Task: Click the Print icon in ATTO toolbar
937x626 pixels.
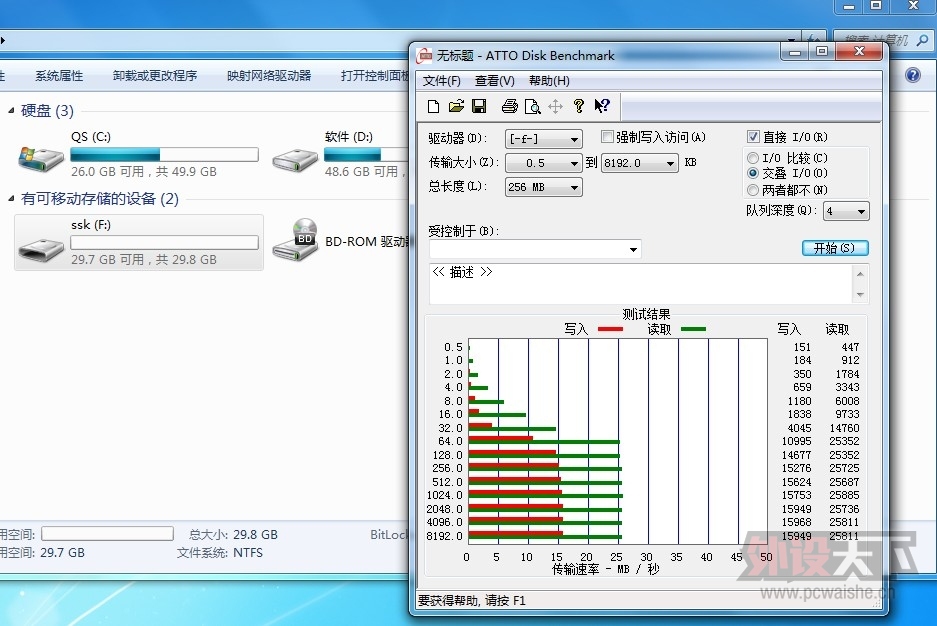Action: [509, 106]
